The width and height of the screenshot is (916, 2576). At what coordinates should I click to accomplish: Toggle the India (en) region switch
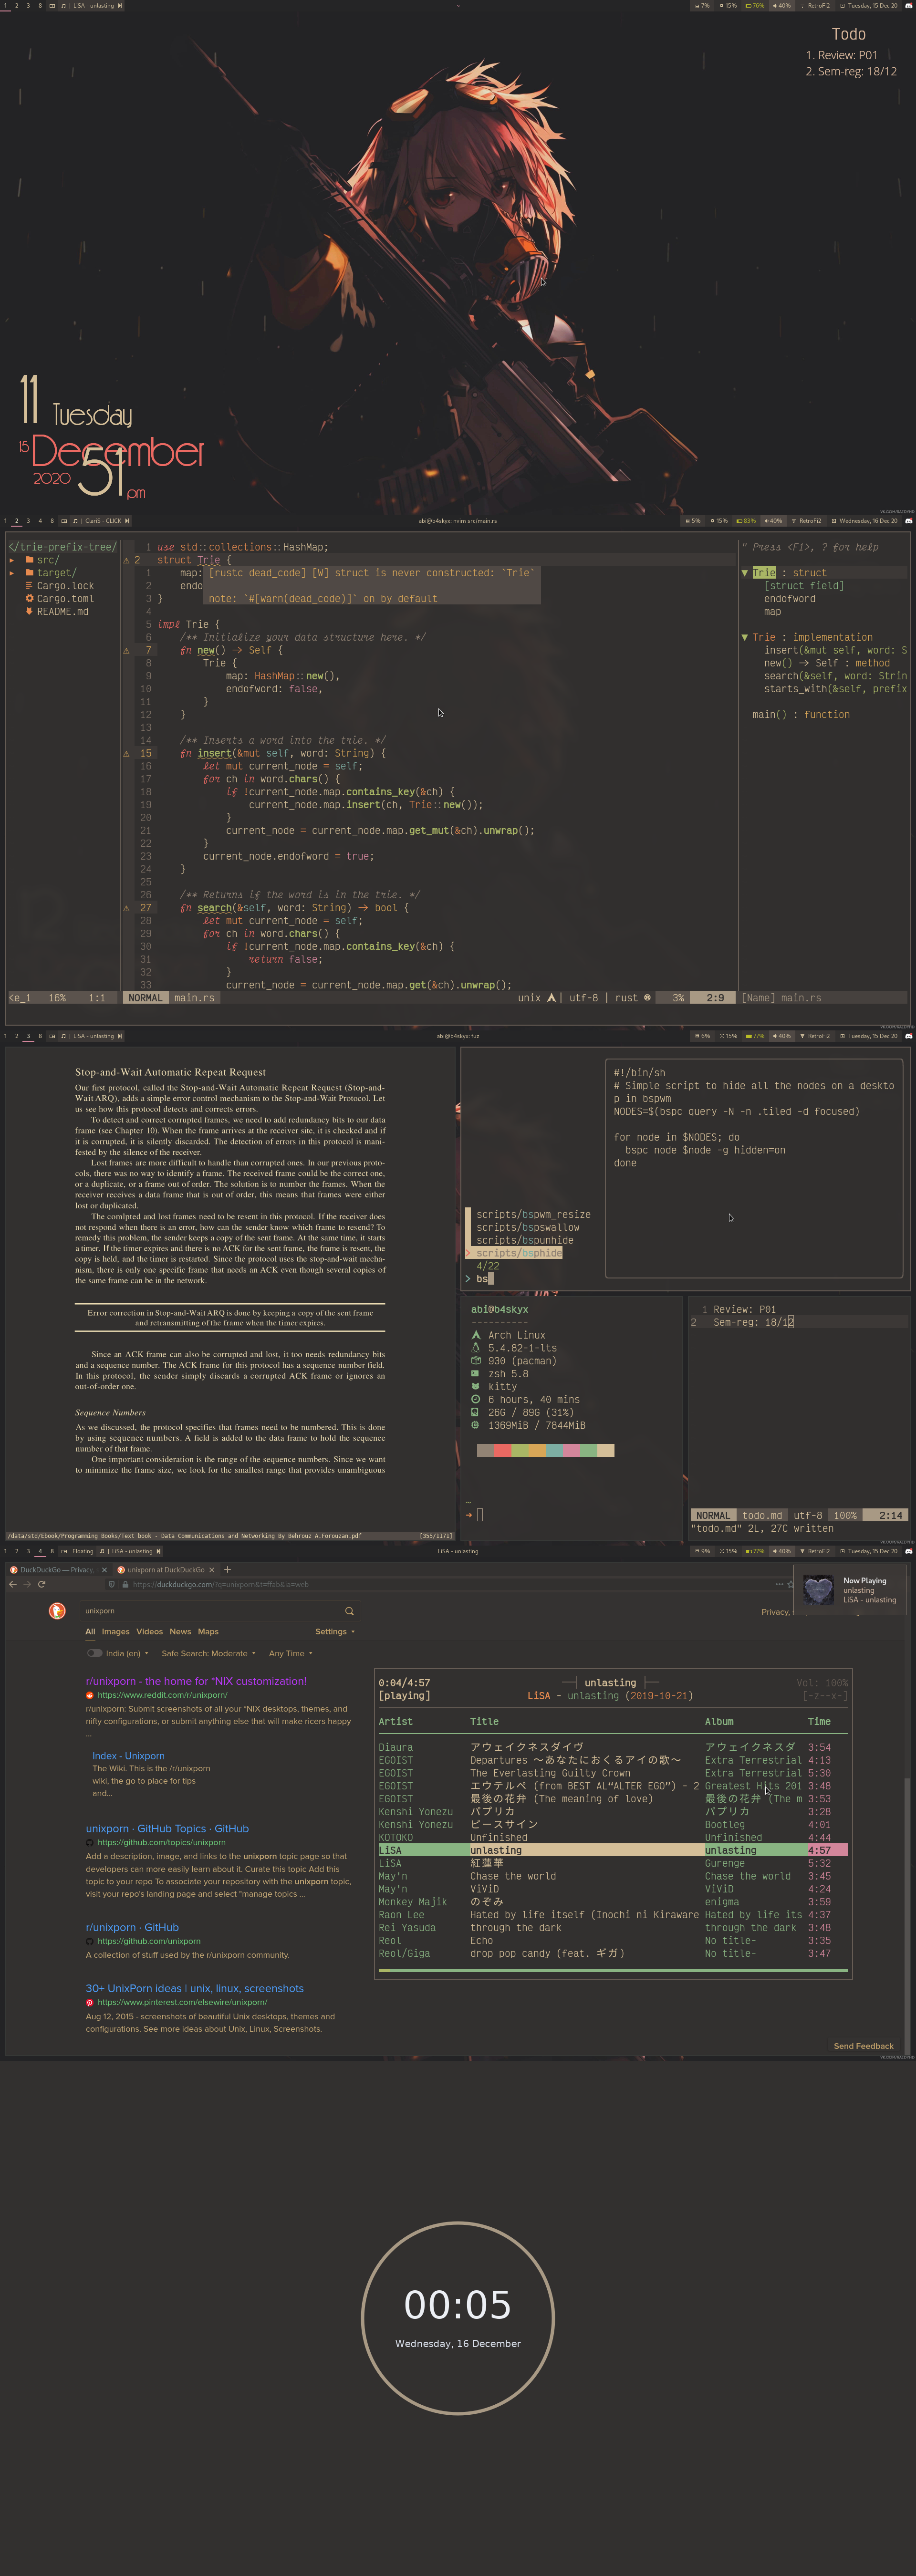(94, 1653)
